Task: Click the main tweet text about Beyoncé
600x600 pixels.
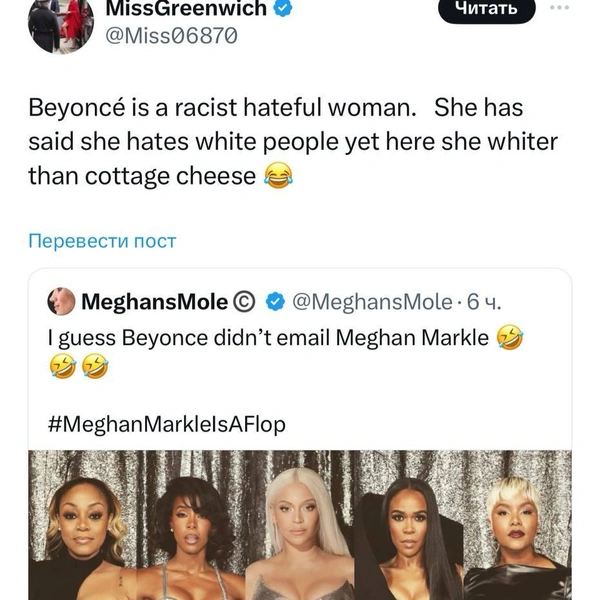Action: coord(293,142)
